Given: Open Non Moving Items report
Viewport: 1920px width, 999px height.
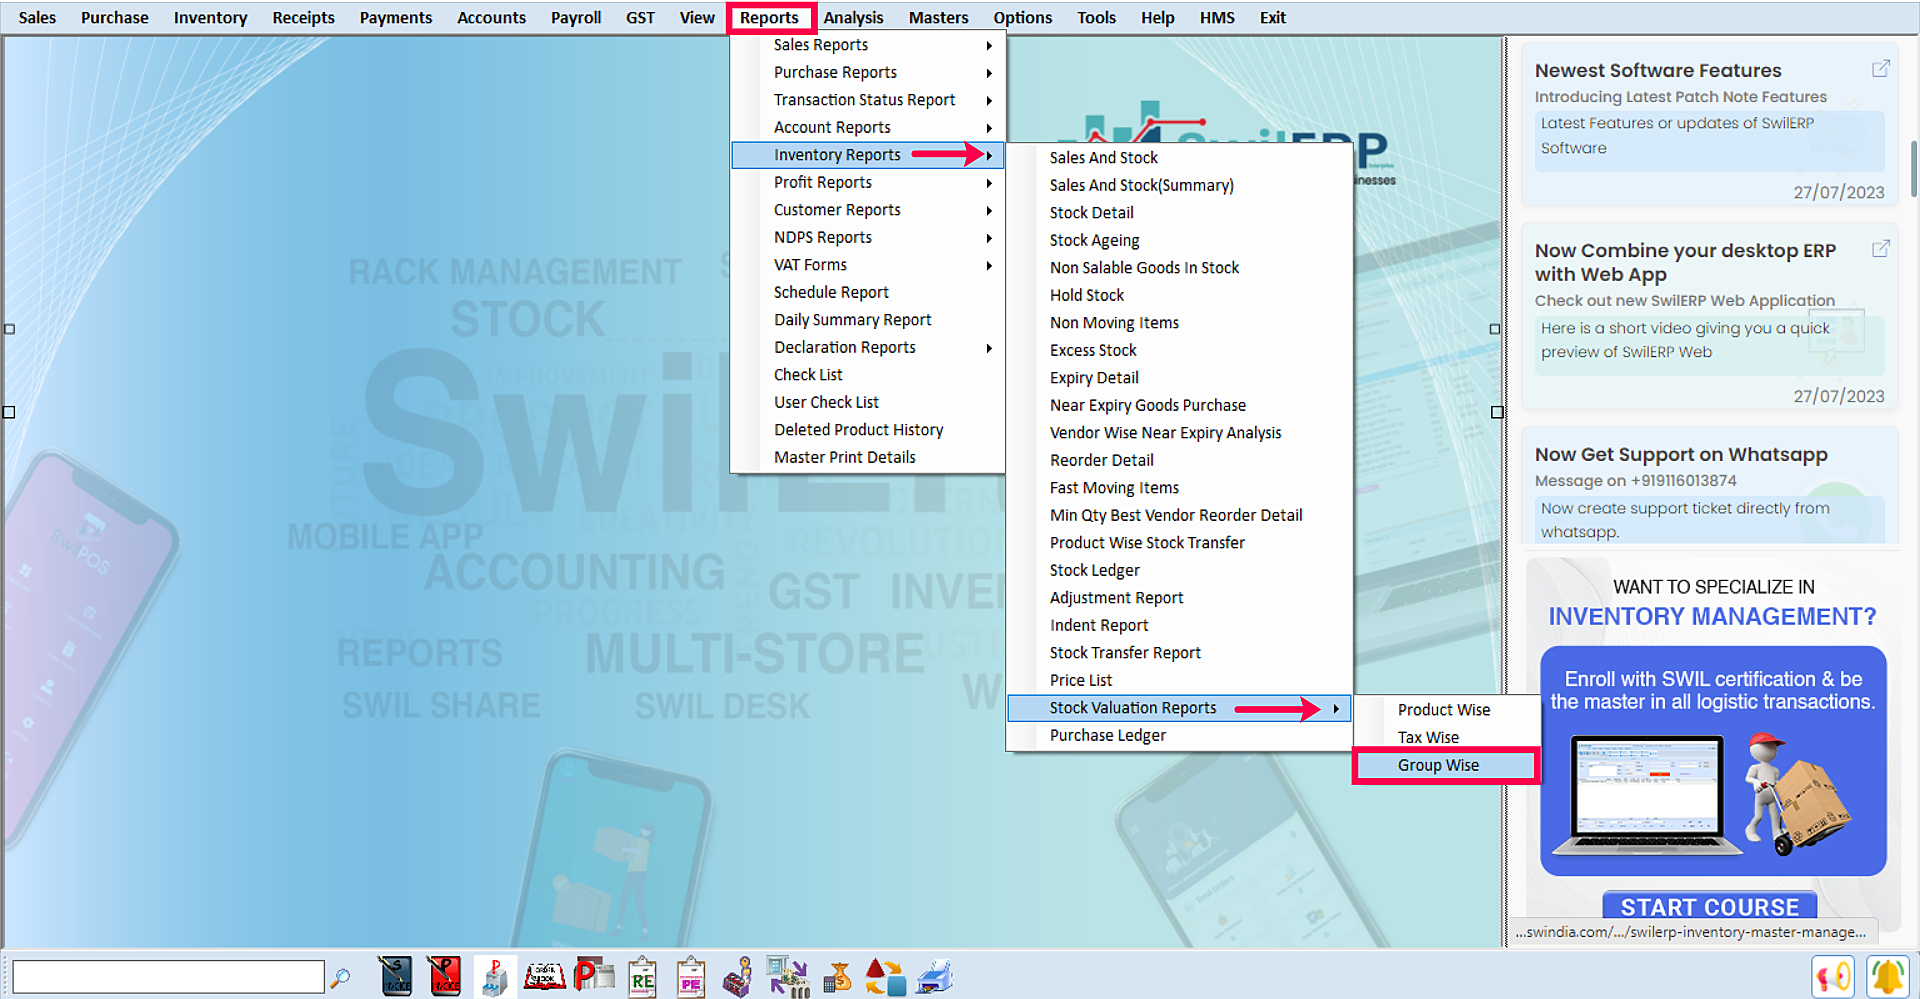Looking at the screenshot, I should point(1179,323).
